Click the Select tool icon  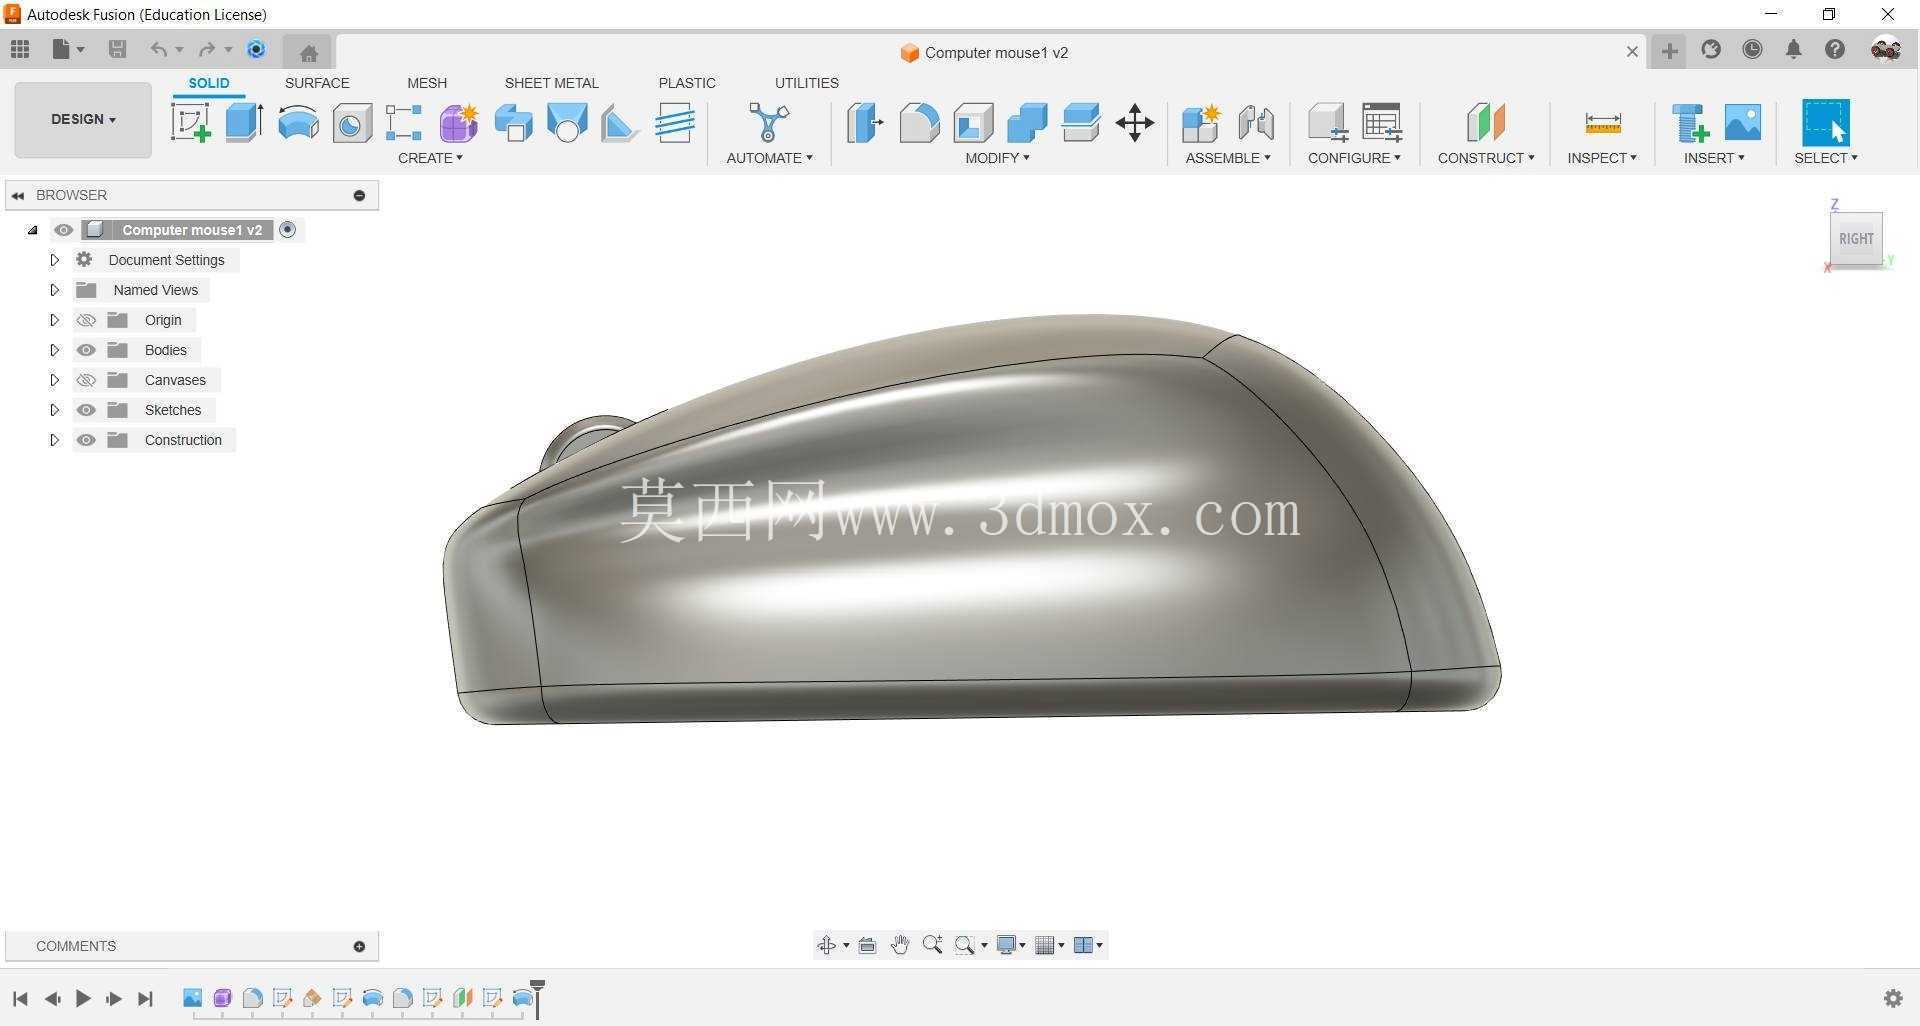coord(1826,123)
